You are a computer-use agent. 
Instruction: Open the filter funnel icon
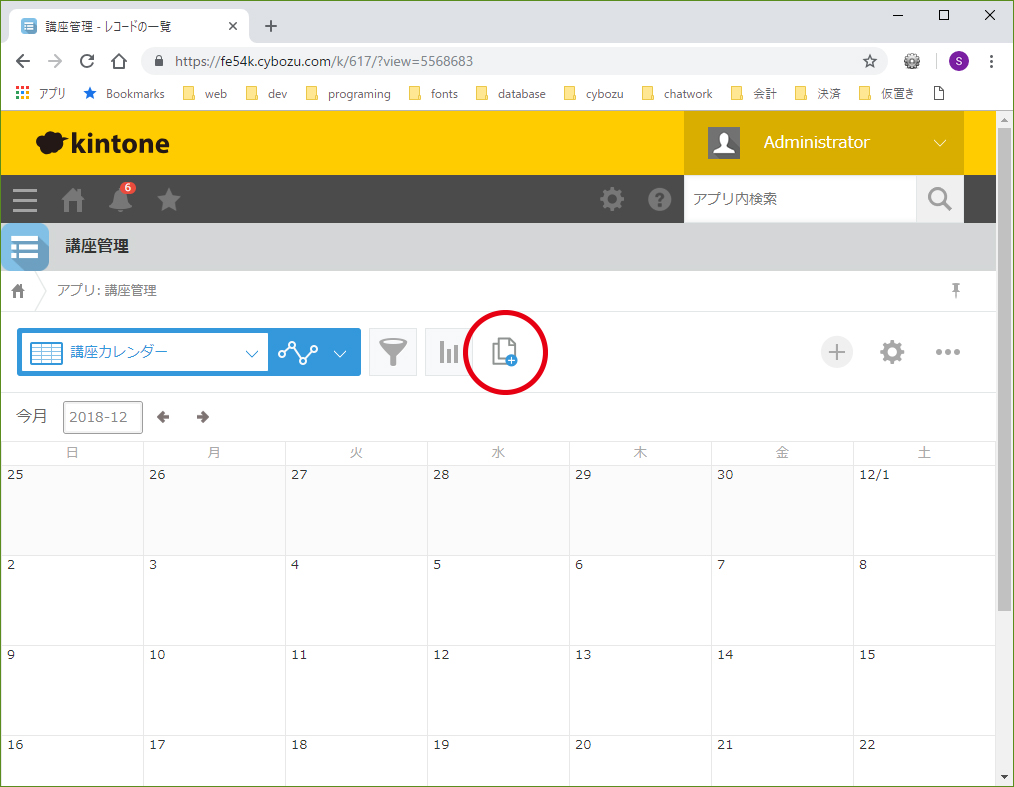[393, 352]
